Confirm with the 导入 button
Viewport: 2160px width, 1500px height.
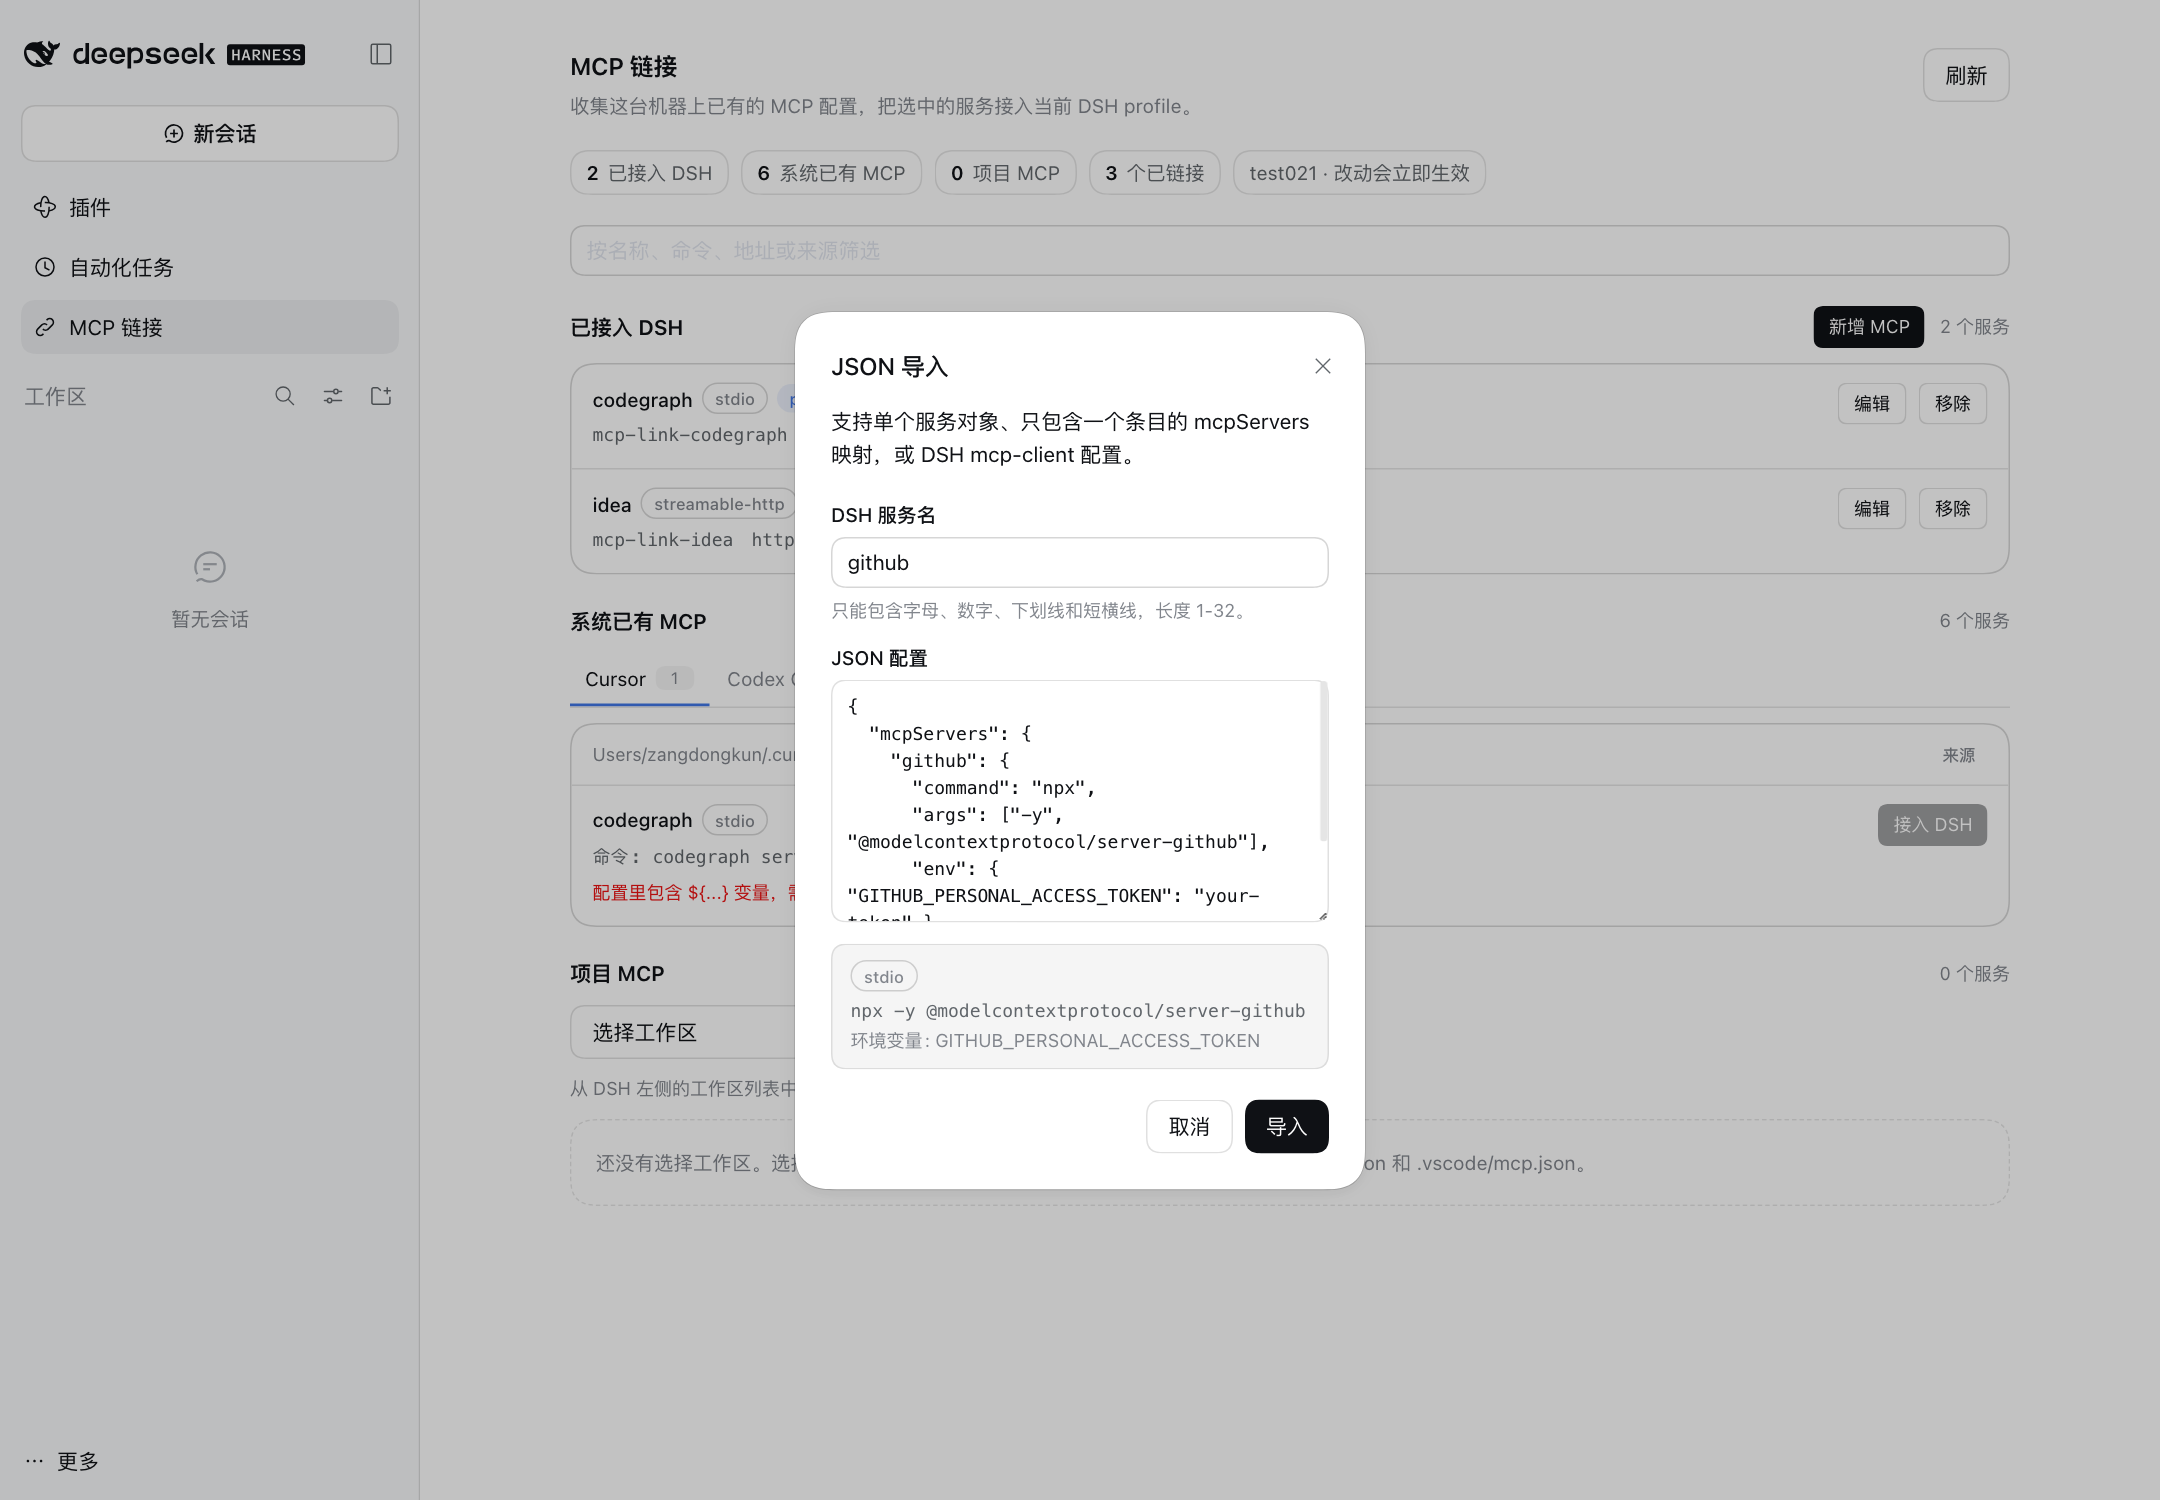(x=1287, y=1126)
